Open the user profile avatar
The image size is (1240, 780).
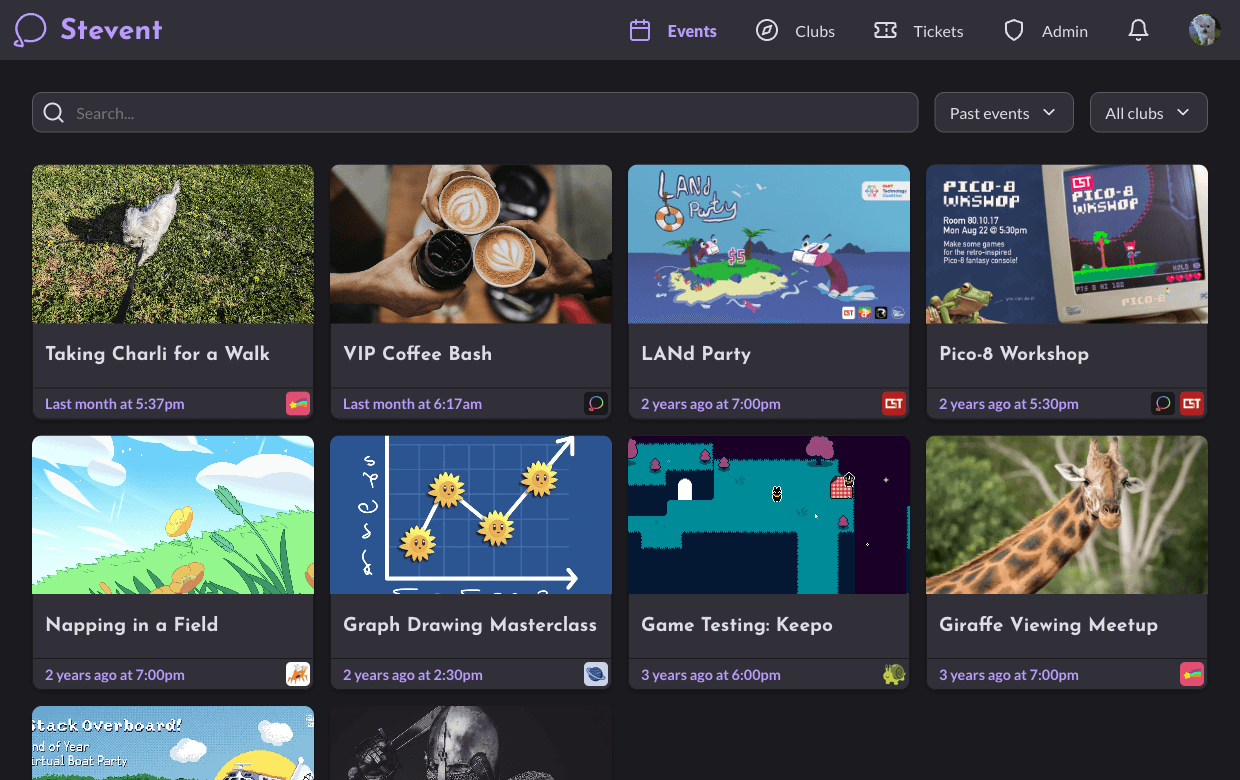pos(1205,30)
